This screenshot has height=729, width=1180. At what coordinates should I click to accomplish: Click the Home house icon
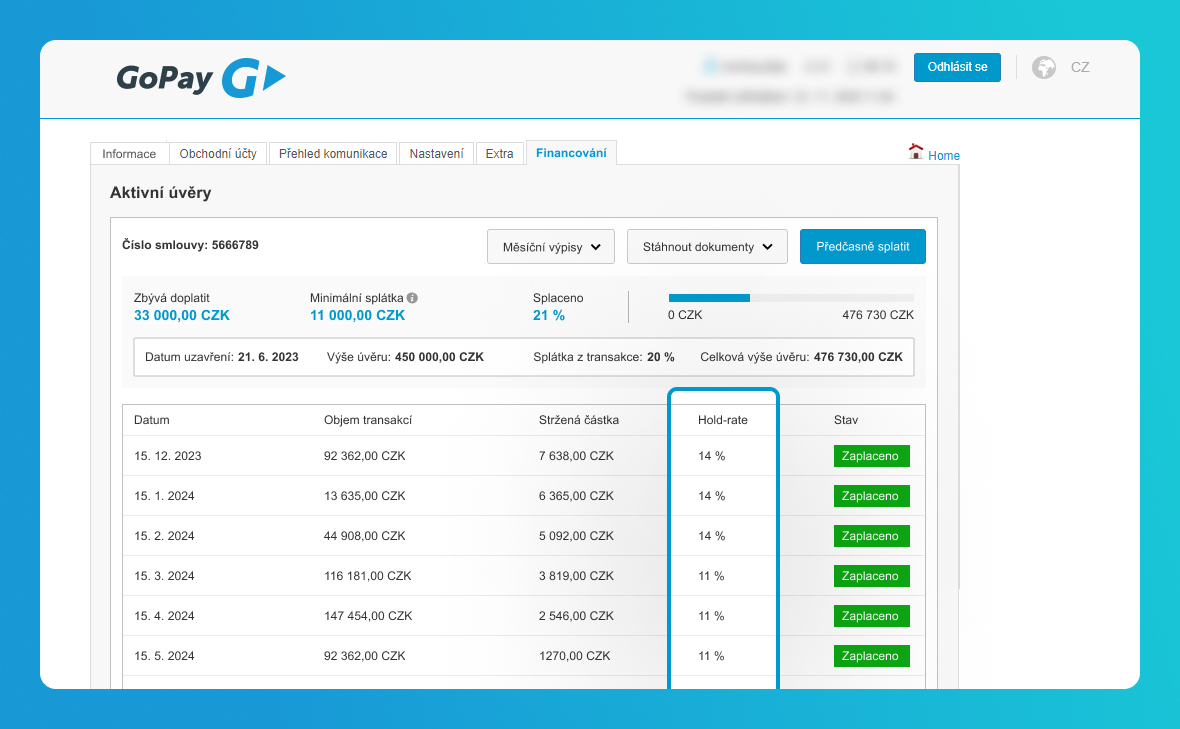tap(916, 152)
